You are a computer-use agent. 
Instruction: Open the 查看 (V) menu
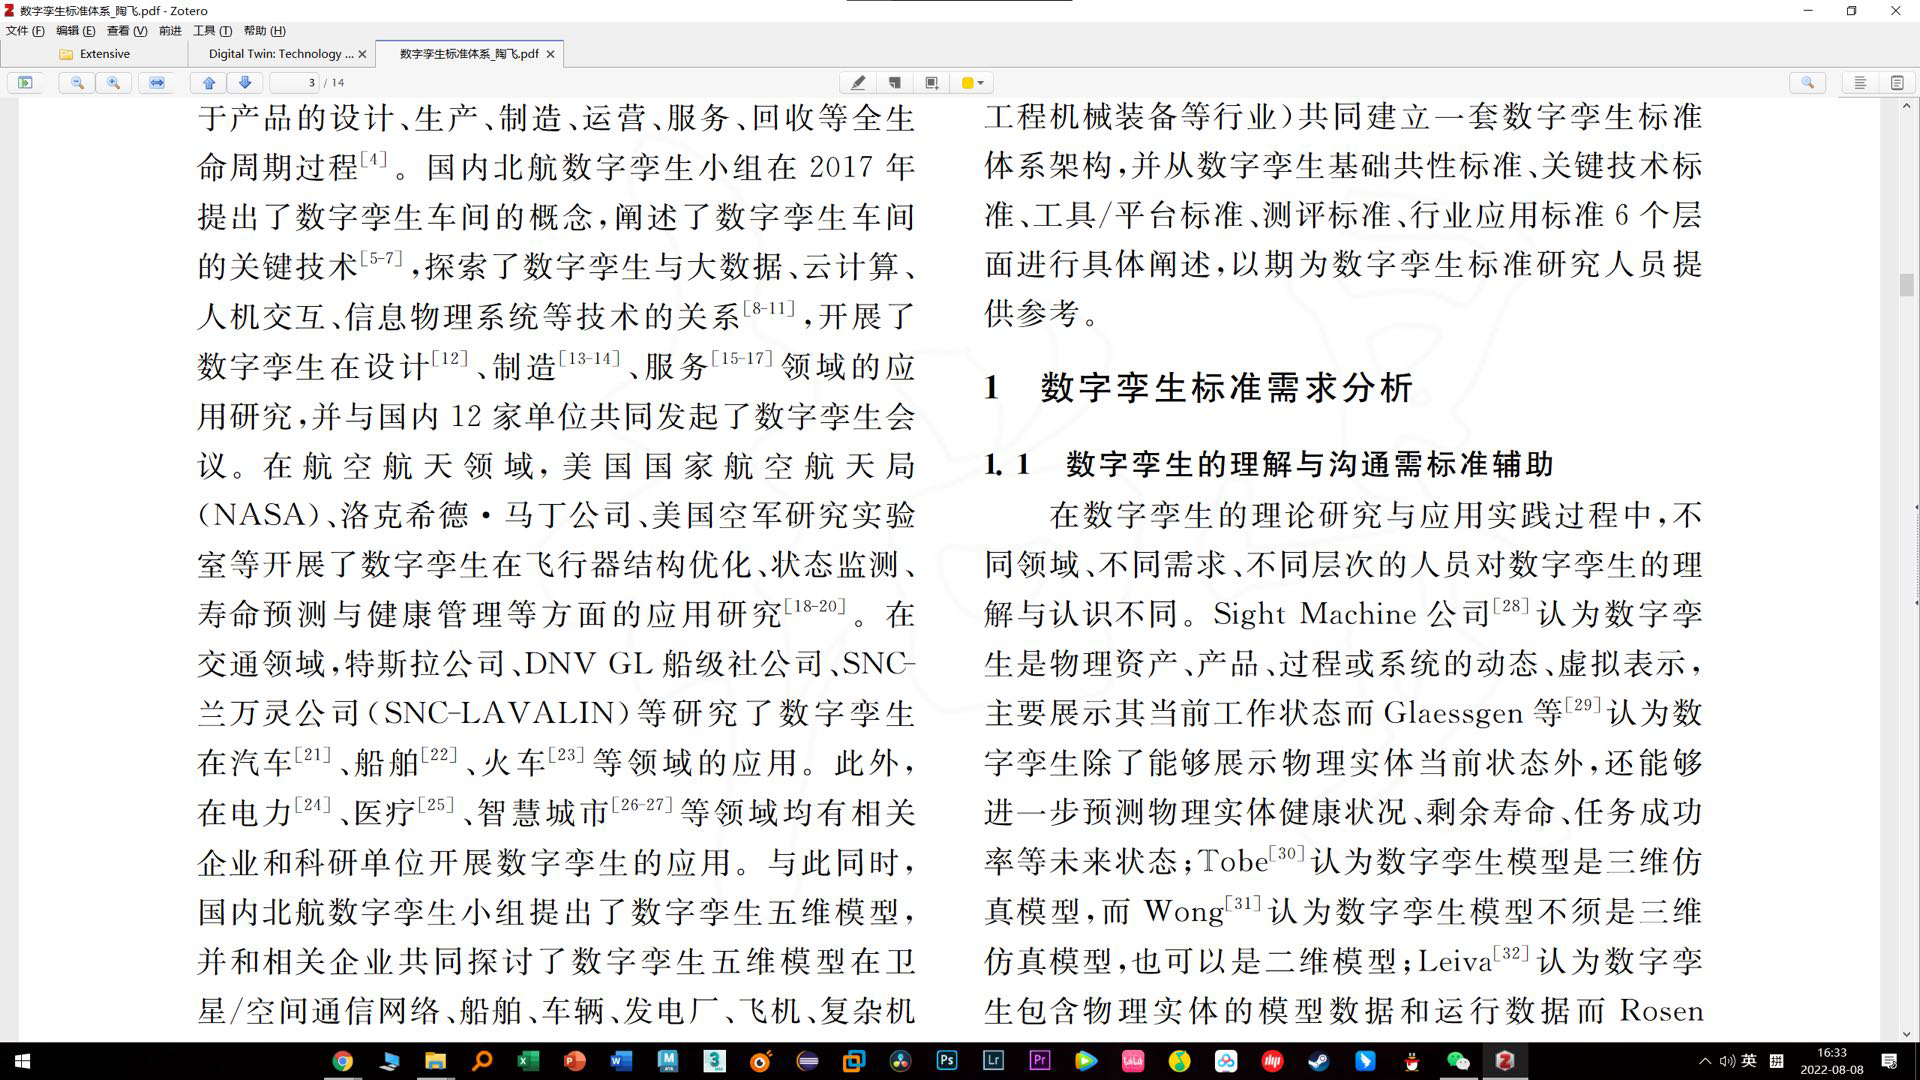[x=127, y=31]
